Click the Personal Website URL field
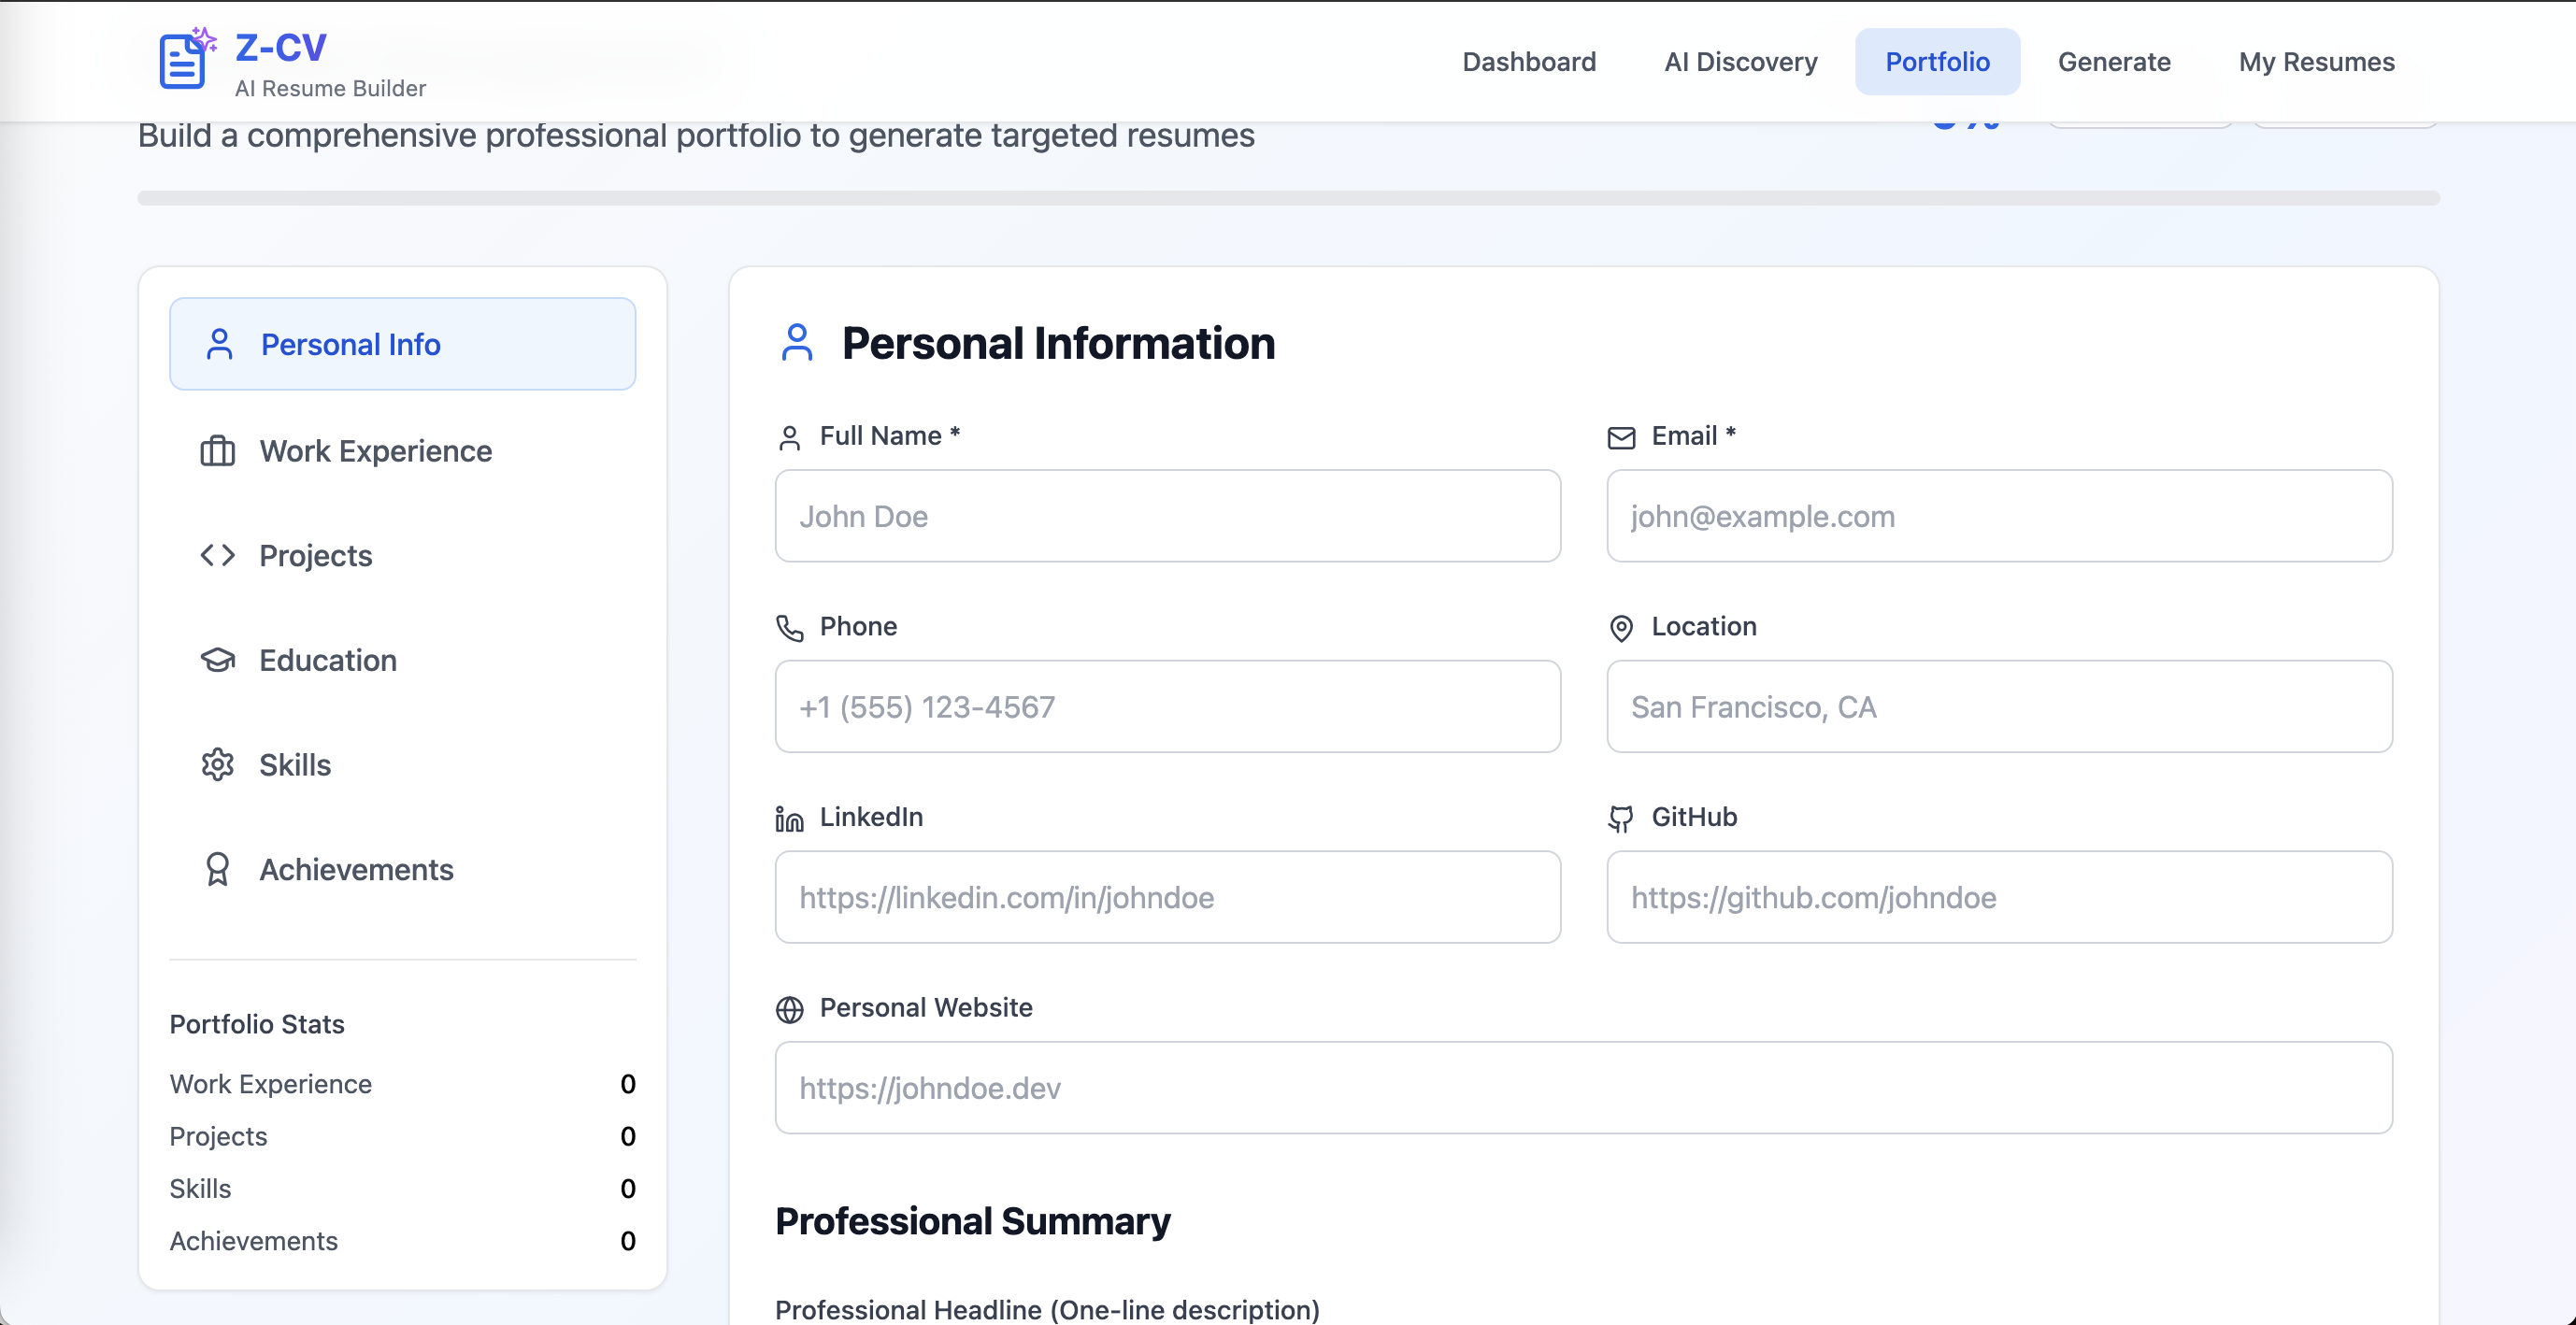 [x=1583, y=1087]
